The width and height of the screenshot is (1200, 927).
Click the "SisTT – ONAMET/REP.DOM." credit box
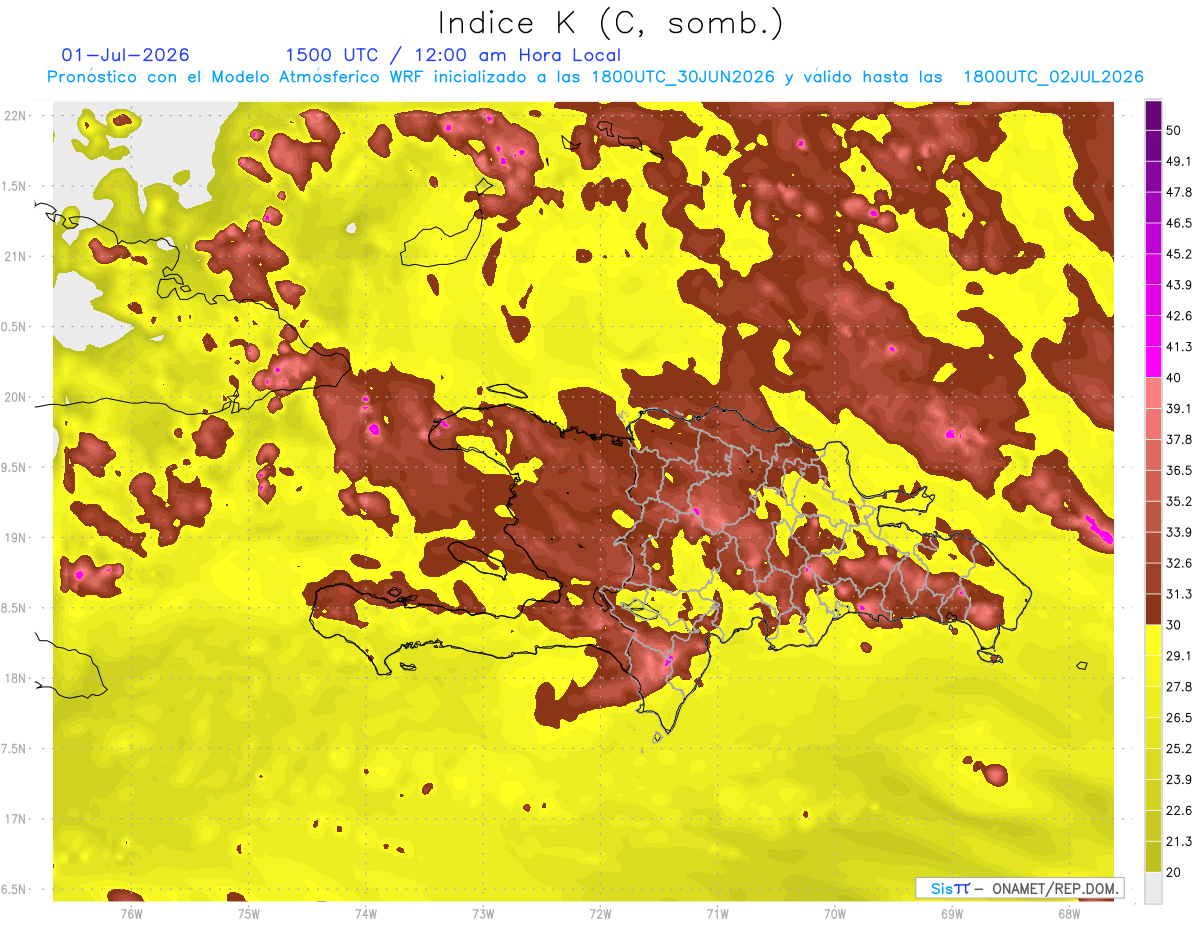[1019, 888]
